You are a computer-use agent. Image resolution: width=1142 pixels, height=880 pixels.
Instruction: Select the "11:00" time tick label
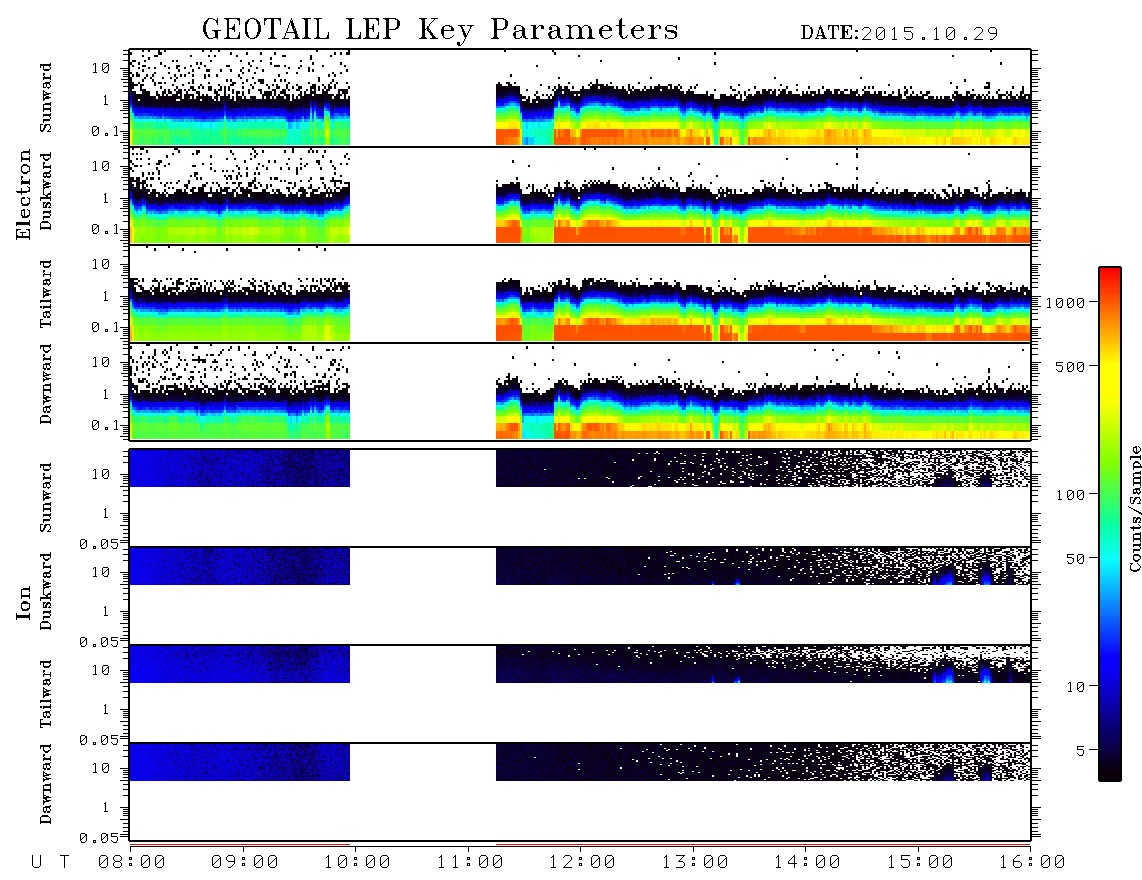[470, 863]
